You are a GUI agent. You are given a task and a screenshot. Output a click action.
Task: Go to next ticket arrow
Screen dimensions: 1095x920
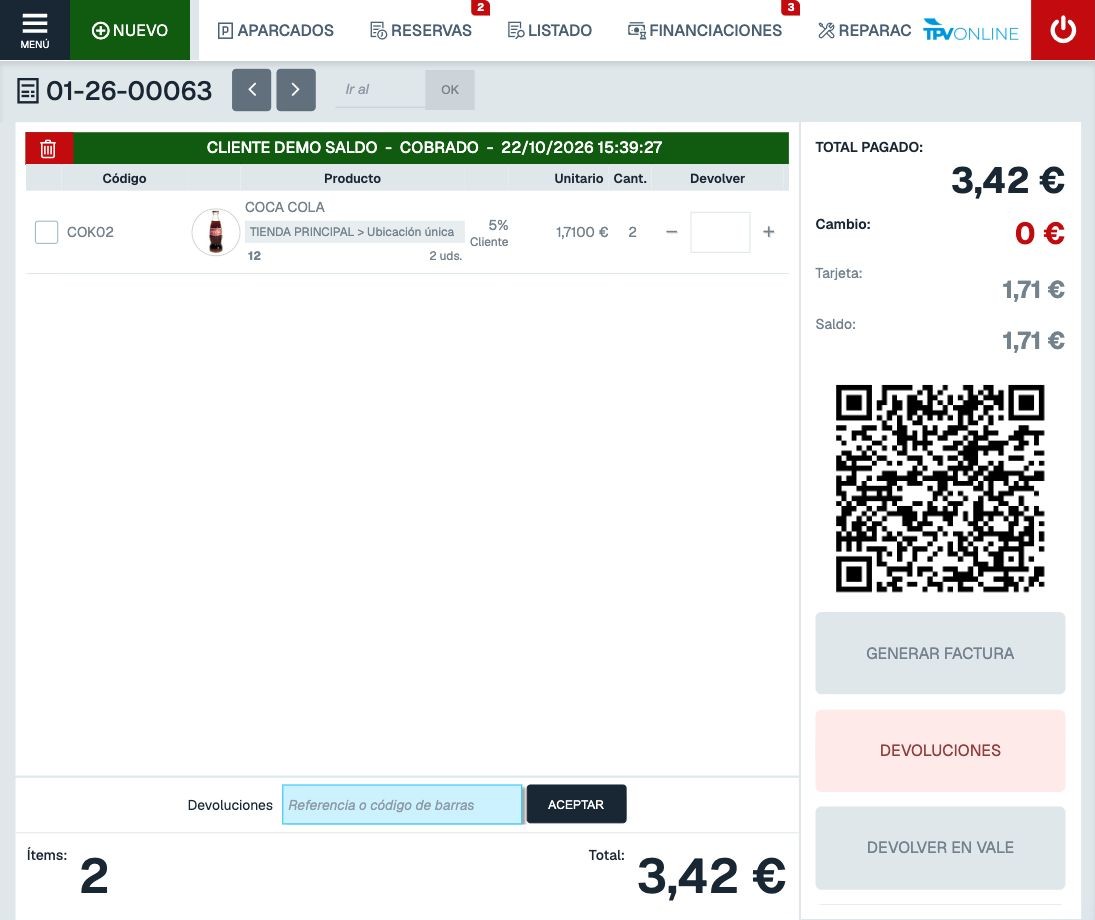point(295,89)
